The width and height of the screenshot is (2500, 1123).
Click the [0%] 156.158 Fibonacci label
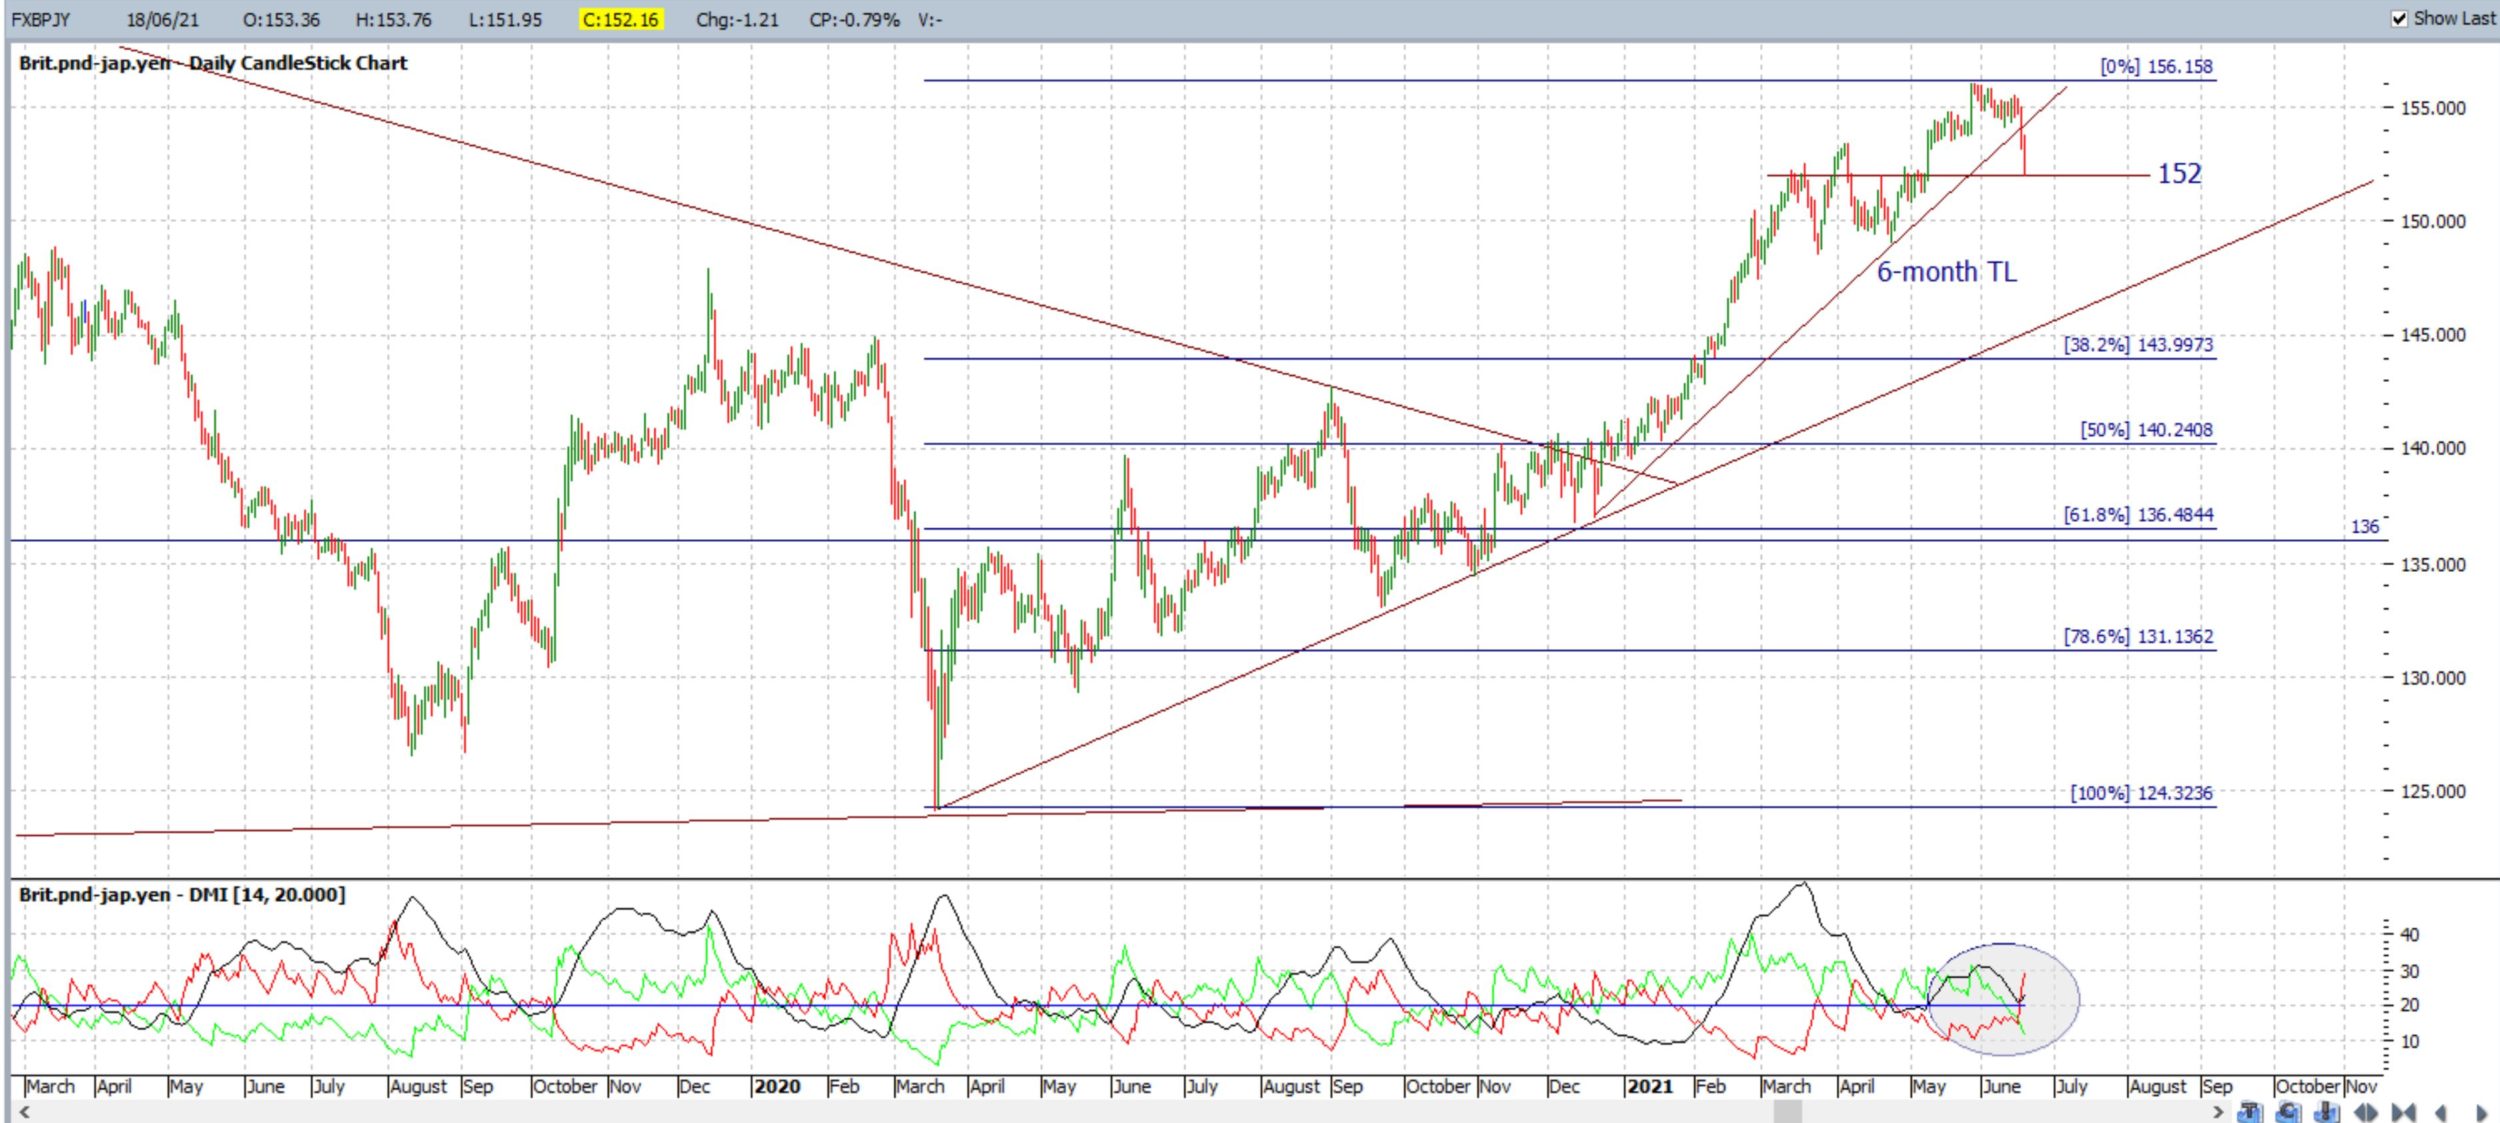[2156, 67]
